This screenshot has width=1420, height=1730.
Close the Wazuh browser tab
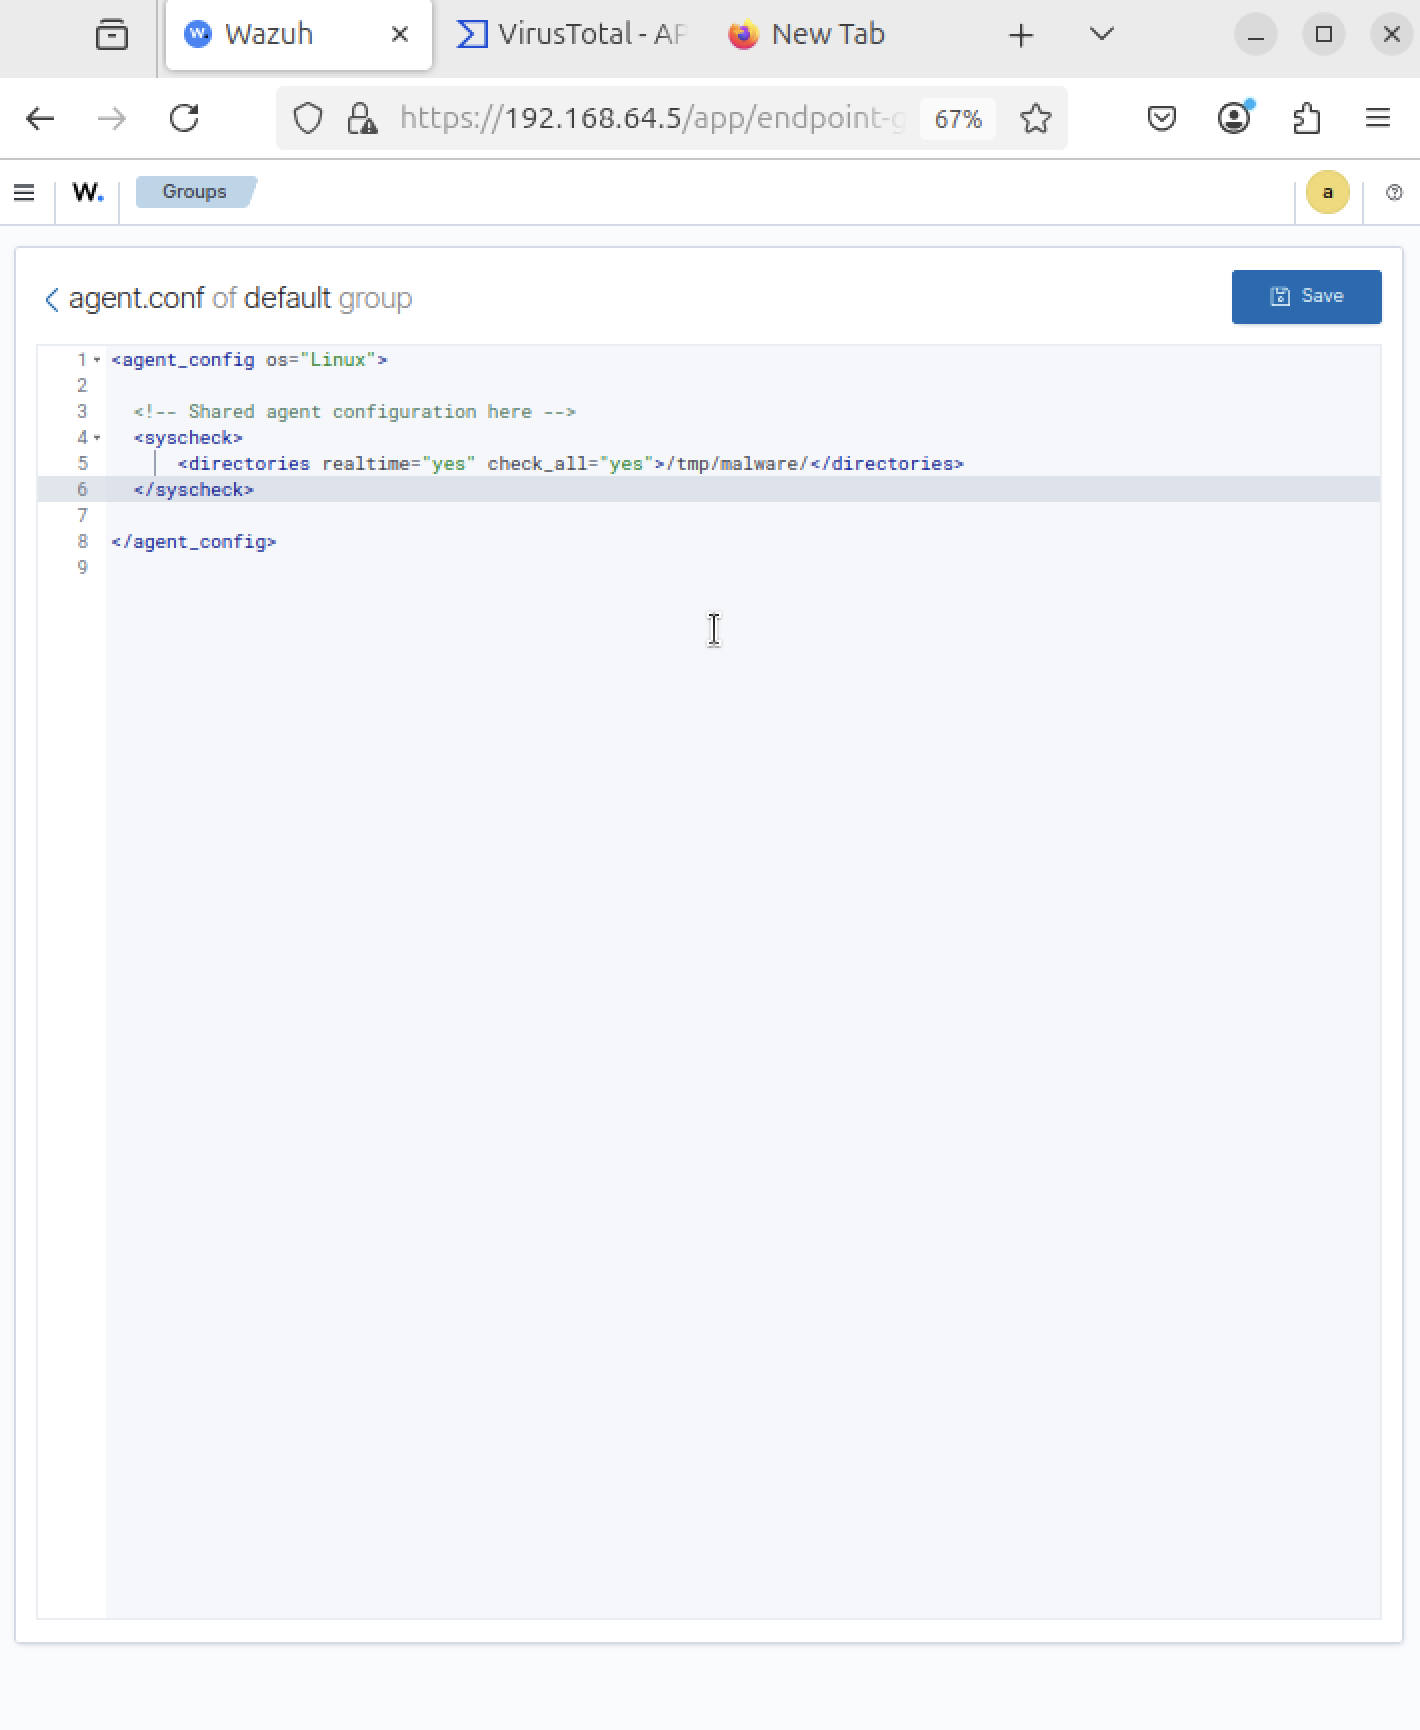[400, 35]
